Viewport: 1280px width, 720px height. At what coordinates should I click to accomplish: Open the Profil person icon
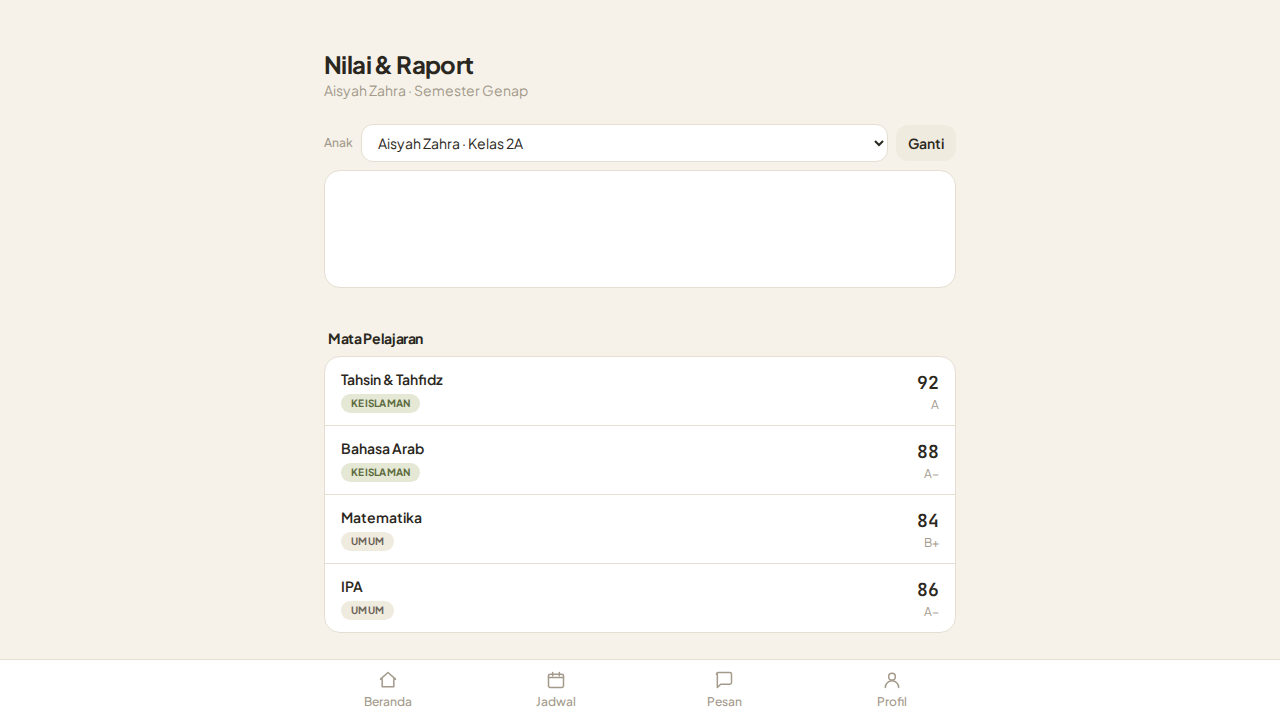[892, 680]
